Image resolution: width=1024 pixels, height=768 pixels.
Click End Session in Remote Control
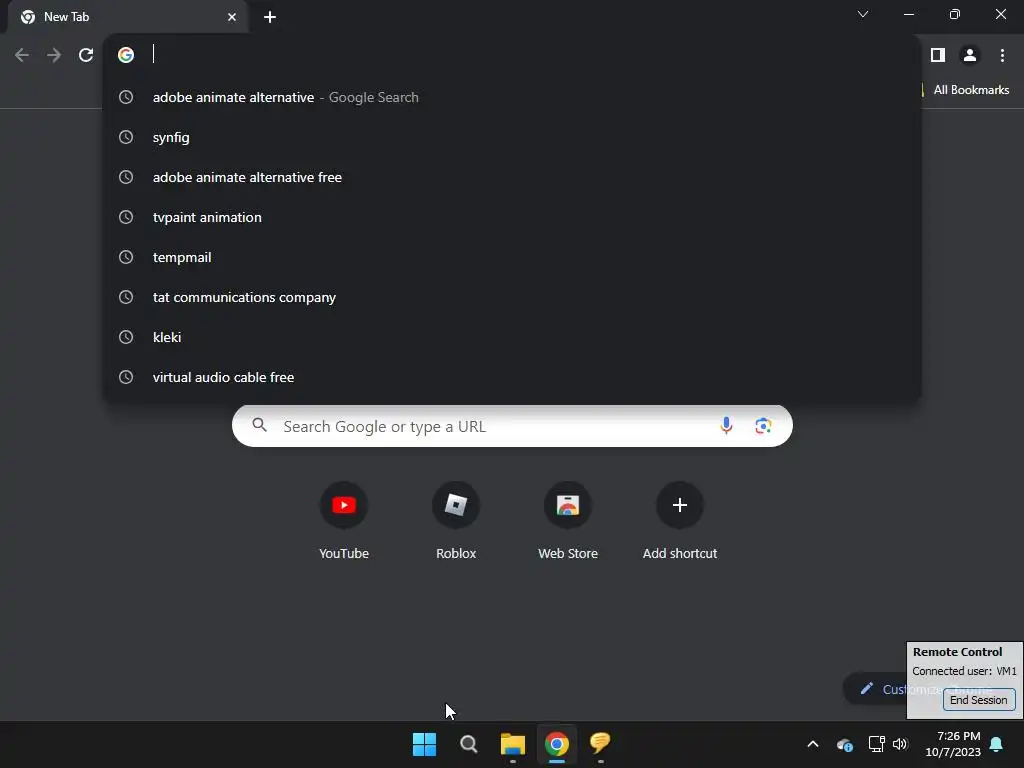(x=979, y=700)
